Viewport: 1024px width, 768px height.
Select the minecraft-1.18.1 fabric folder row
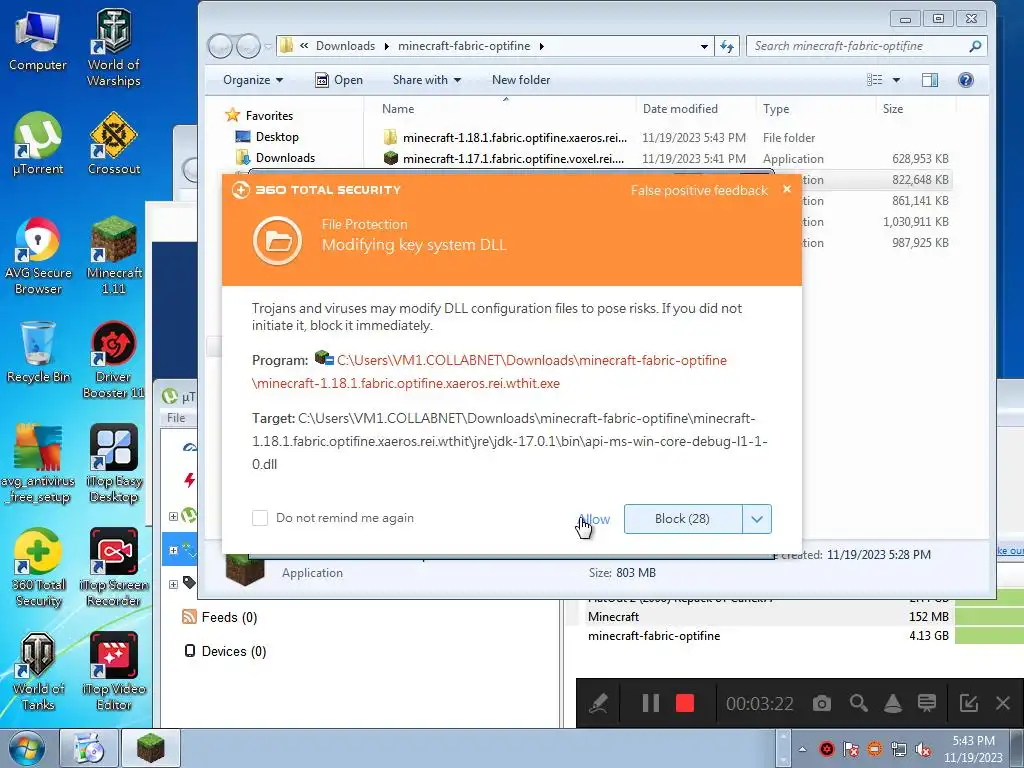[666, 138]
